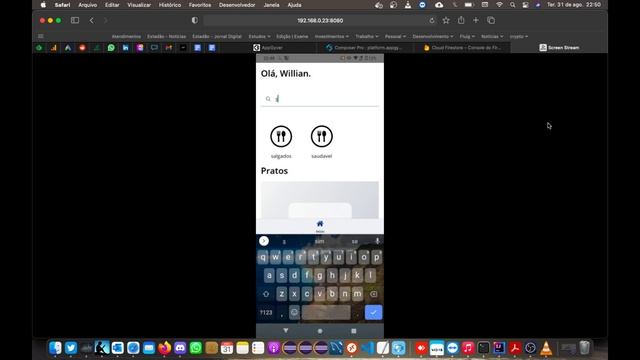
Task: Tap the keyboard microphone icon
Action: click(377, 241)
